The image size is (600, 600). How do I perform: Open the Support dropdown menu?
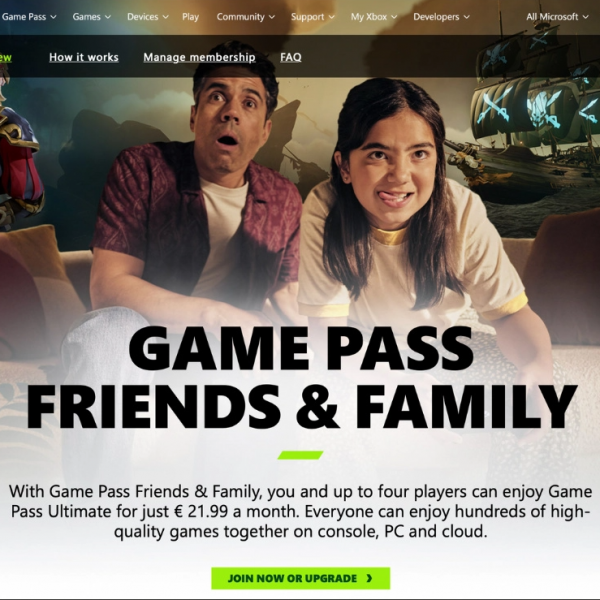[313, 17]
